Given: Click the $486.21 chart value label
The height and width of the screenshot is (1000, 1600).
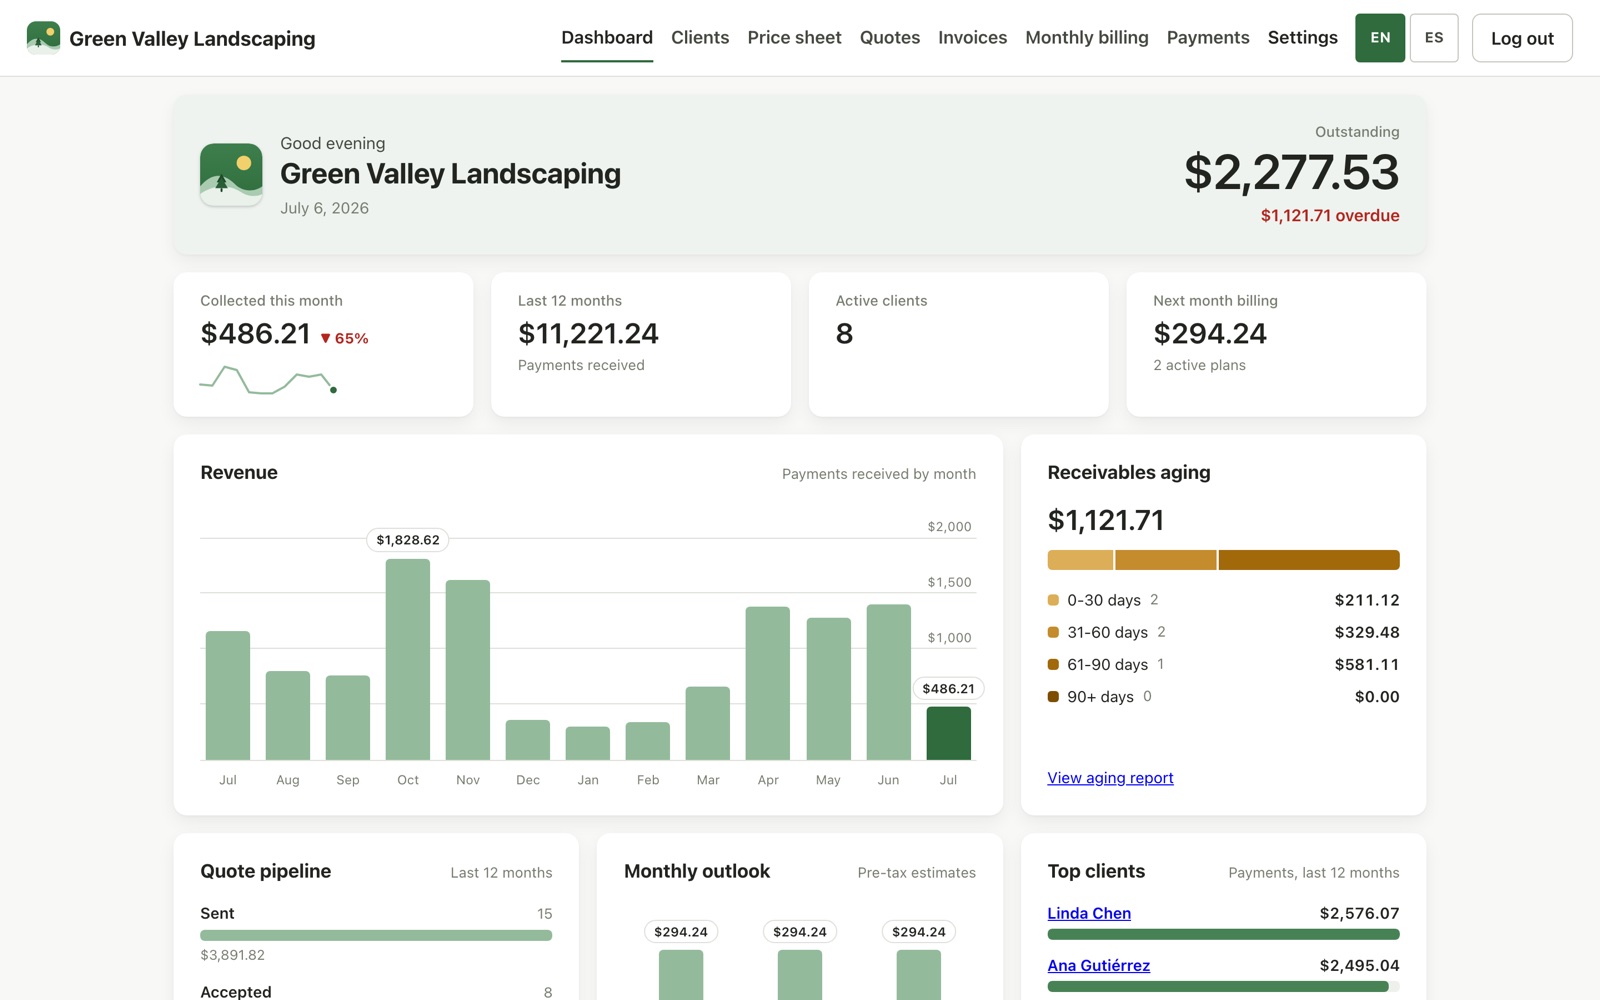Looking at the screenshot, I should (948, 689).
